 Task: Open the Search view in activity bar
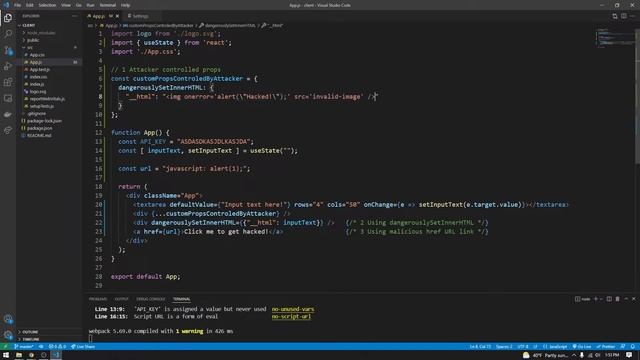click(8, 34)
